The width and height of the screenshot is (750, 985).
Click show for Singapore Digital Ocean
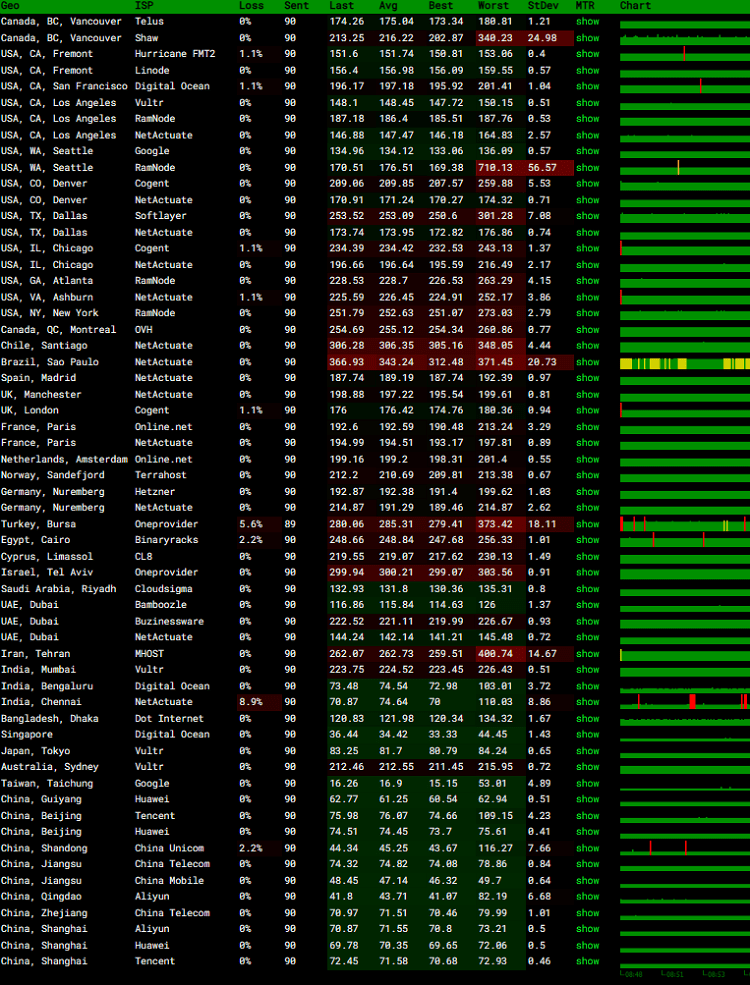pyautogui.click(x=587, y=734)
